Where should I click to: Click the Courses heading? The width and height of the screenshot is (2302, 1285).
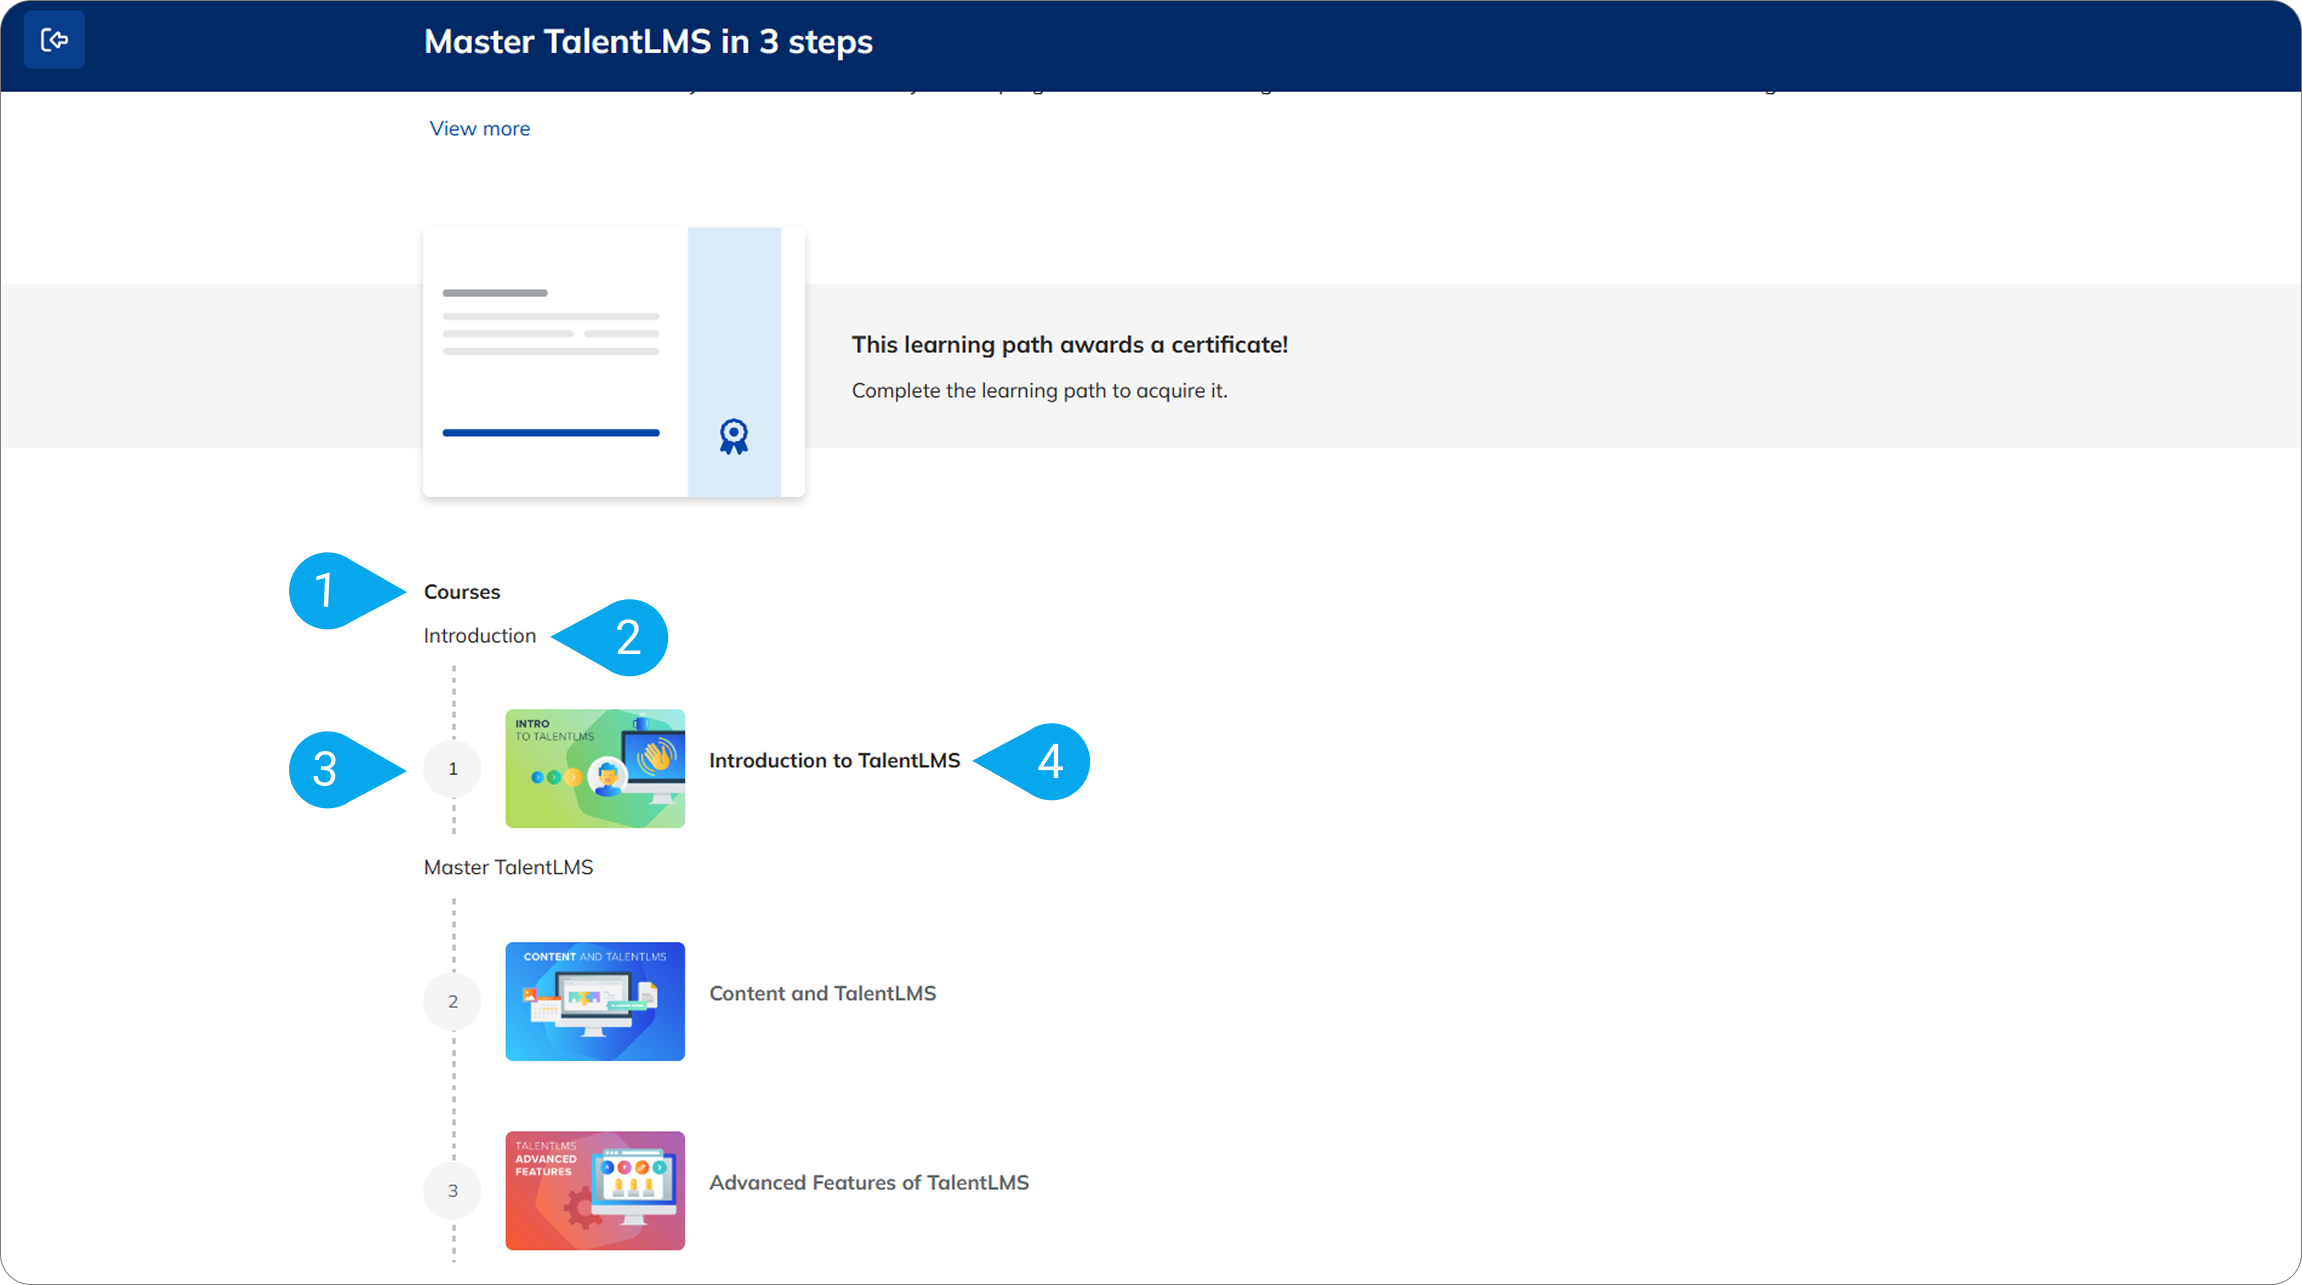tap(461, 592)
